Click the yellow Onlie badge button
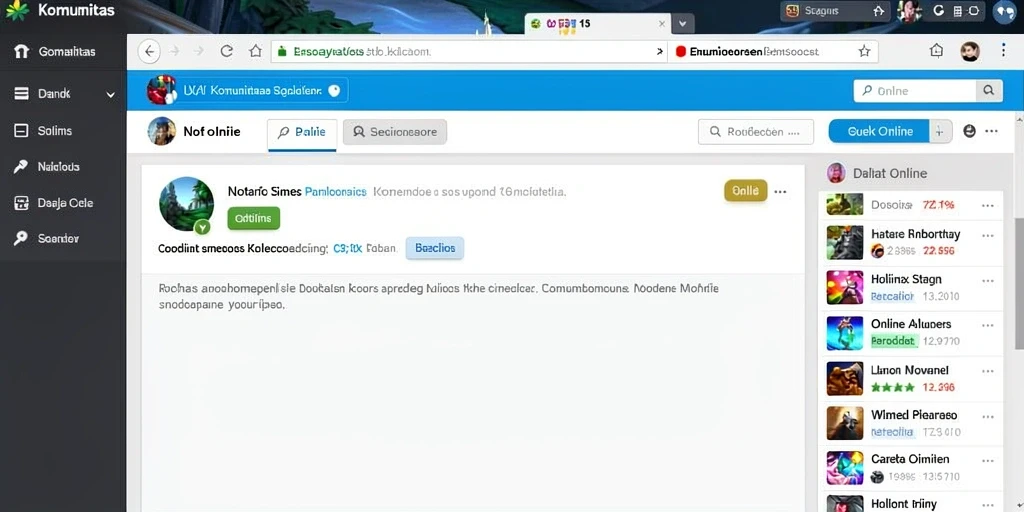This screenshot has height=512, width=1024. (x=745, y=191)
